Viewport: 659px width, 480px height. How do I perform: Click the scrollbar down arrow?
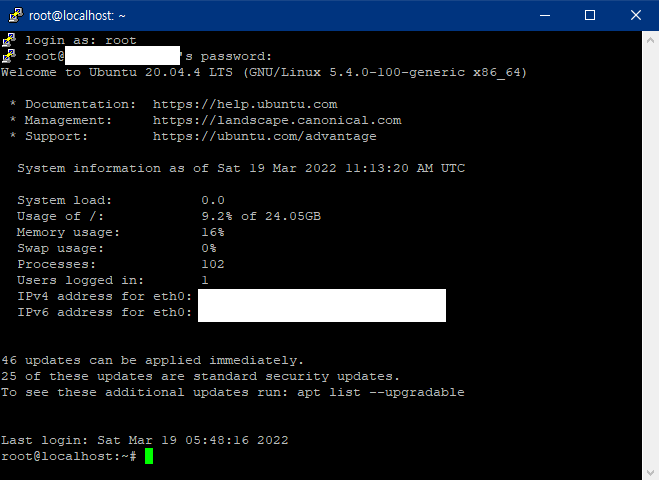coord(650,473)
